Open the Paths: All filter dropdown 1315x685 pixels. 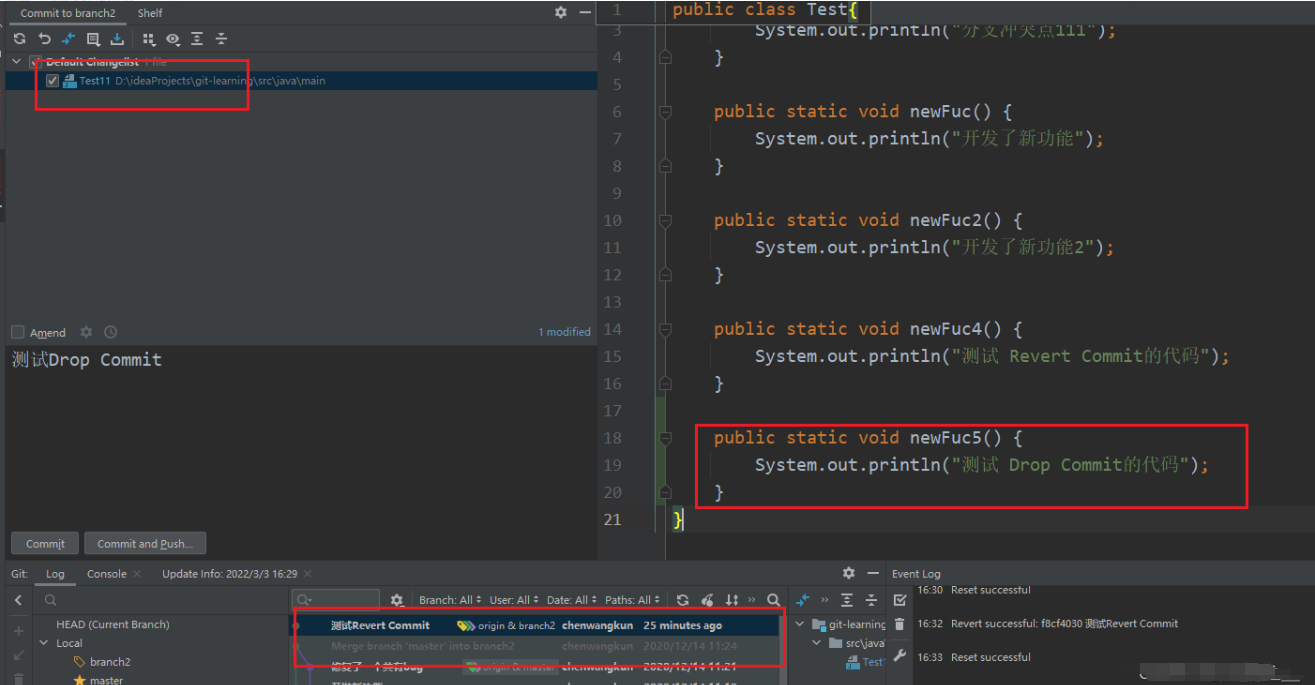[x=633, y=600]
